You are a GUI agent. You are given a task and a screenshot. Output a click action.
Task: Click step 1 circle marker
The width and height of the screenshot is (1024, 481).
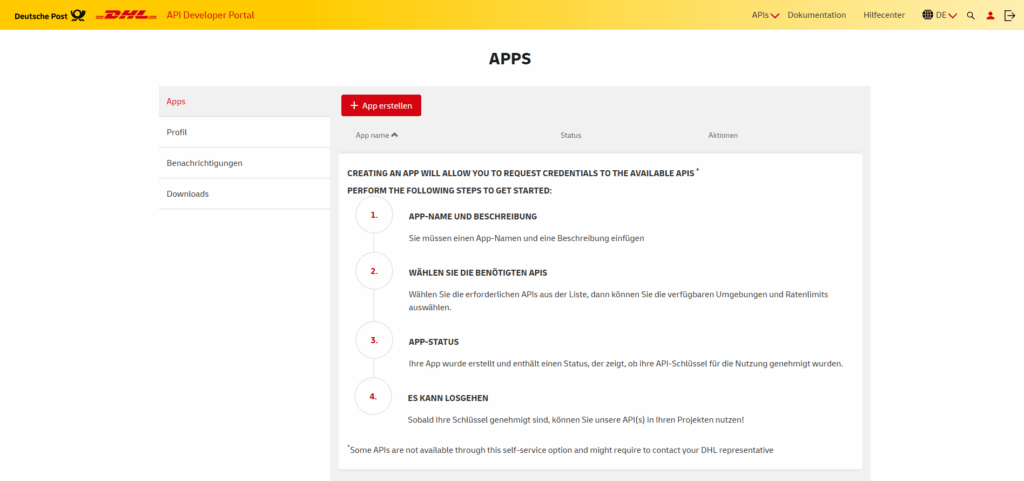point(374,215)
